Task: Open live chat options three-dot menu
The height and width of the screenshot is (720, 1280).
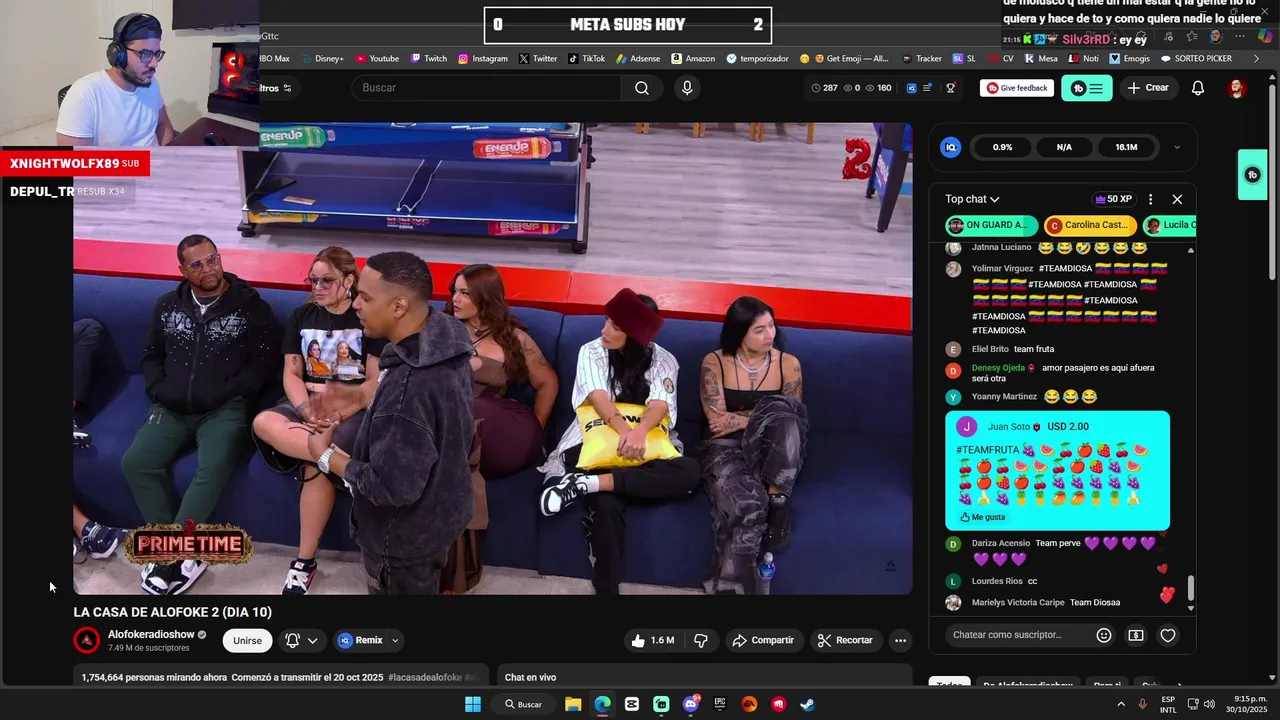Action: (1150, 199)
